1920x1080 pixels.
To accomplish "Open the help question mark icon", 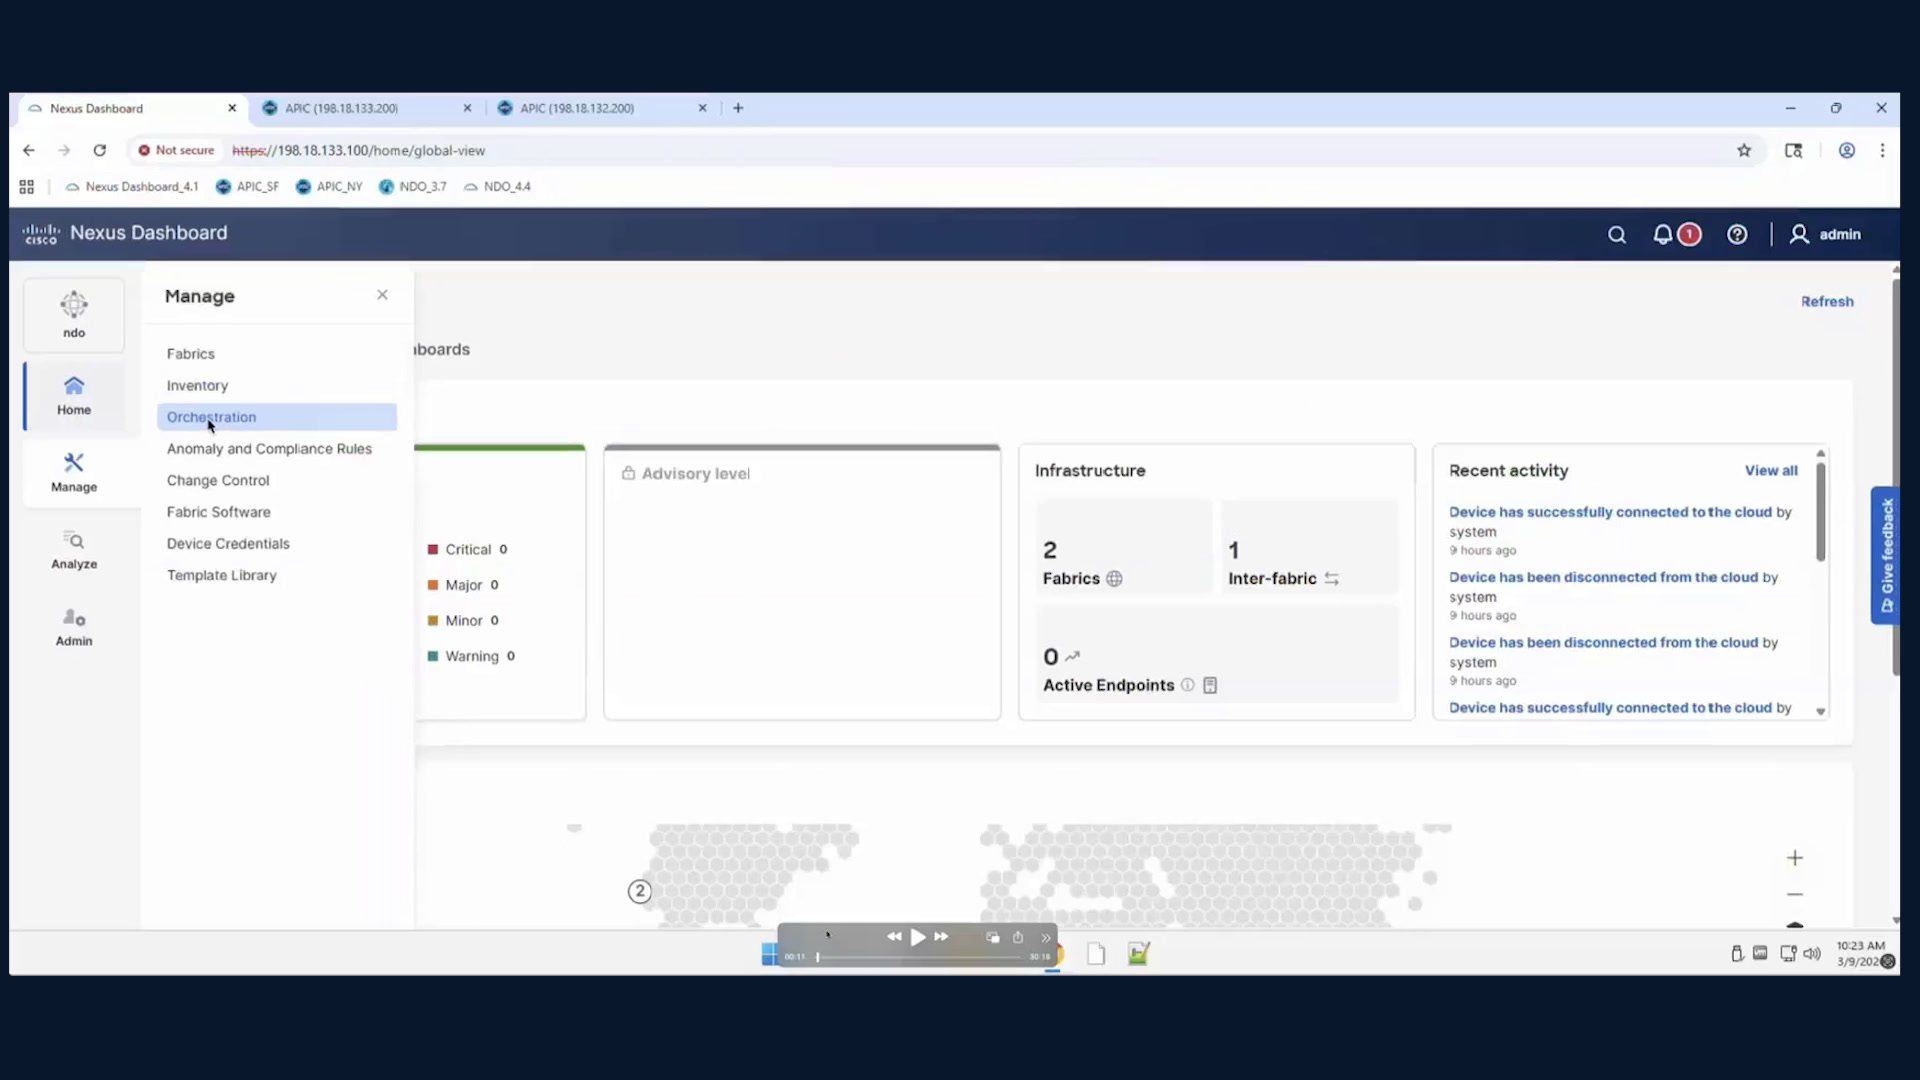I will (1737, 234).
